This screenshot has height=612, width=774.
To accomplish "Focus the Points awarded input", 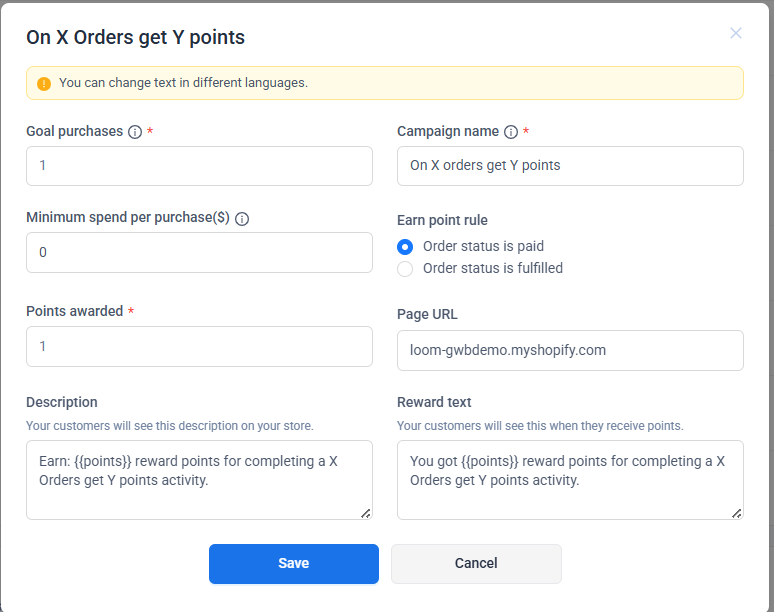I will pos(199,346).
